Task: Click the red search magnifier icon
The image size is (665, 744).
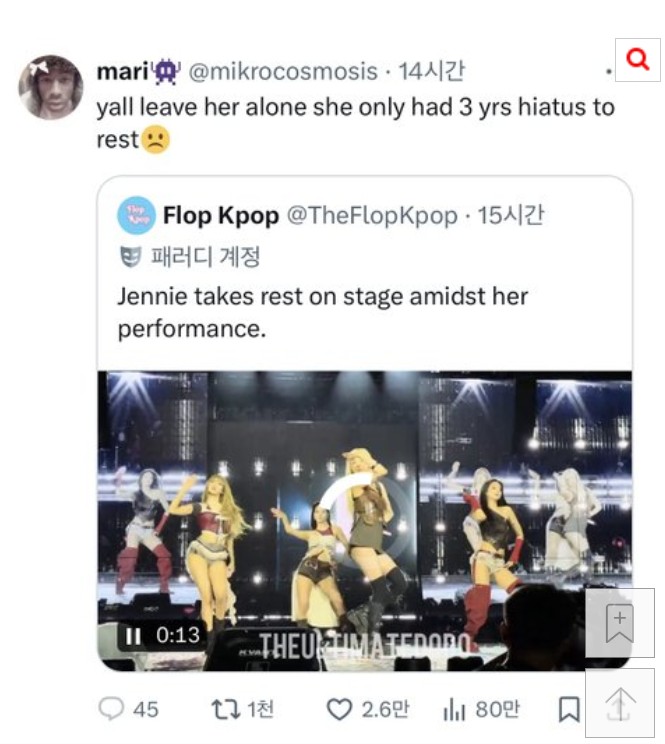Action: 637,60
